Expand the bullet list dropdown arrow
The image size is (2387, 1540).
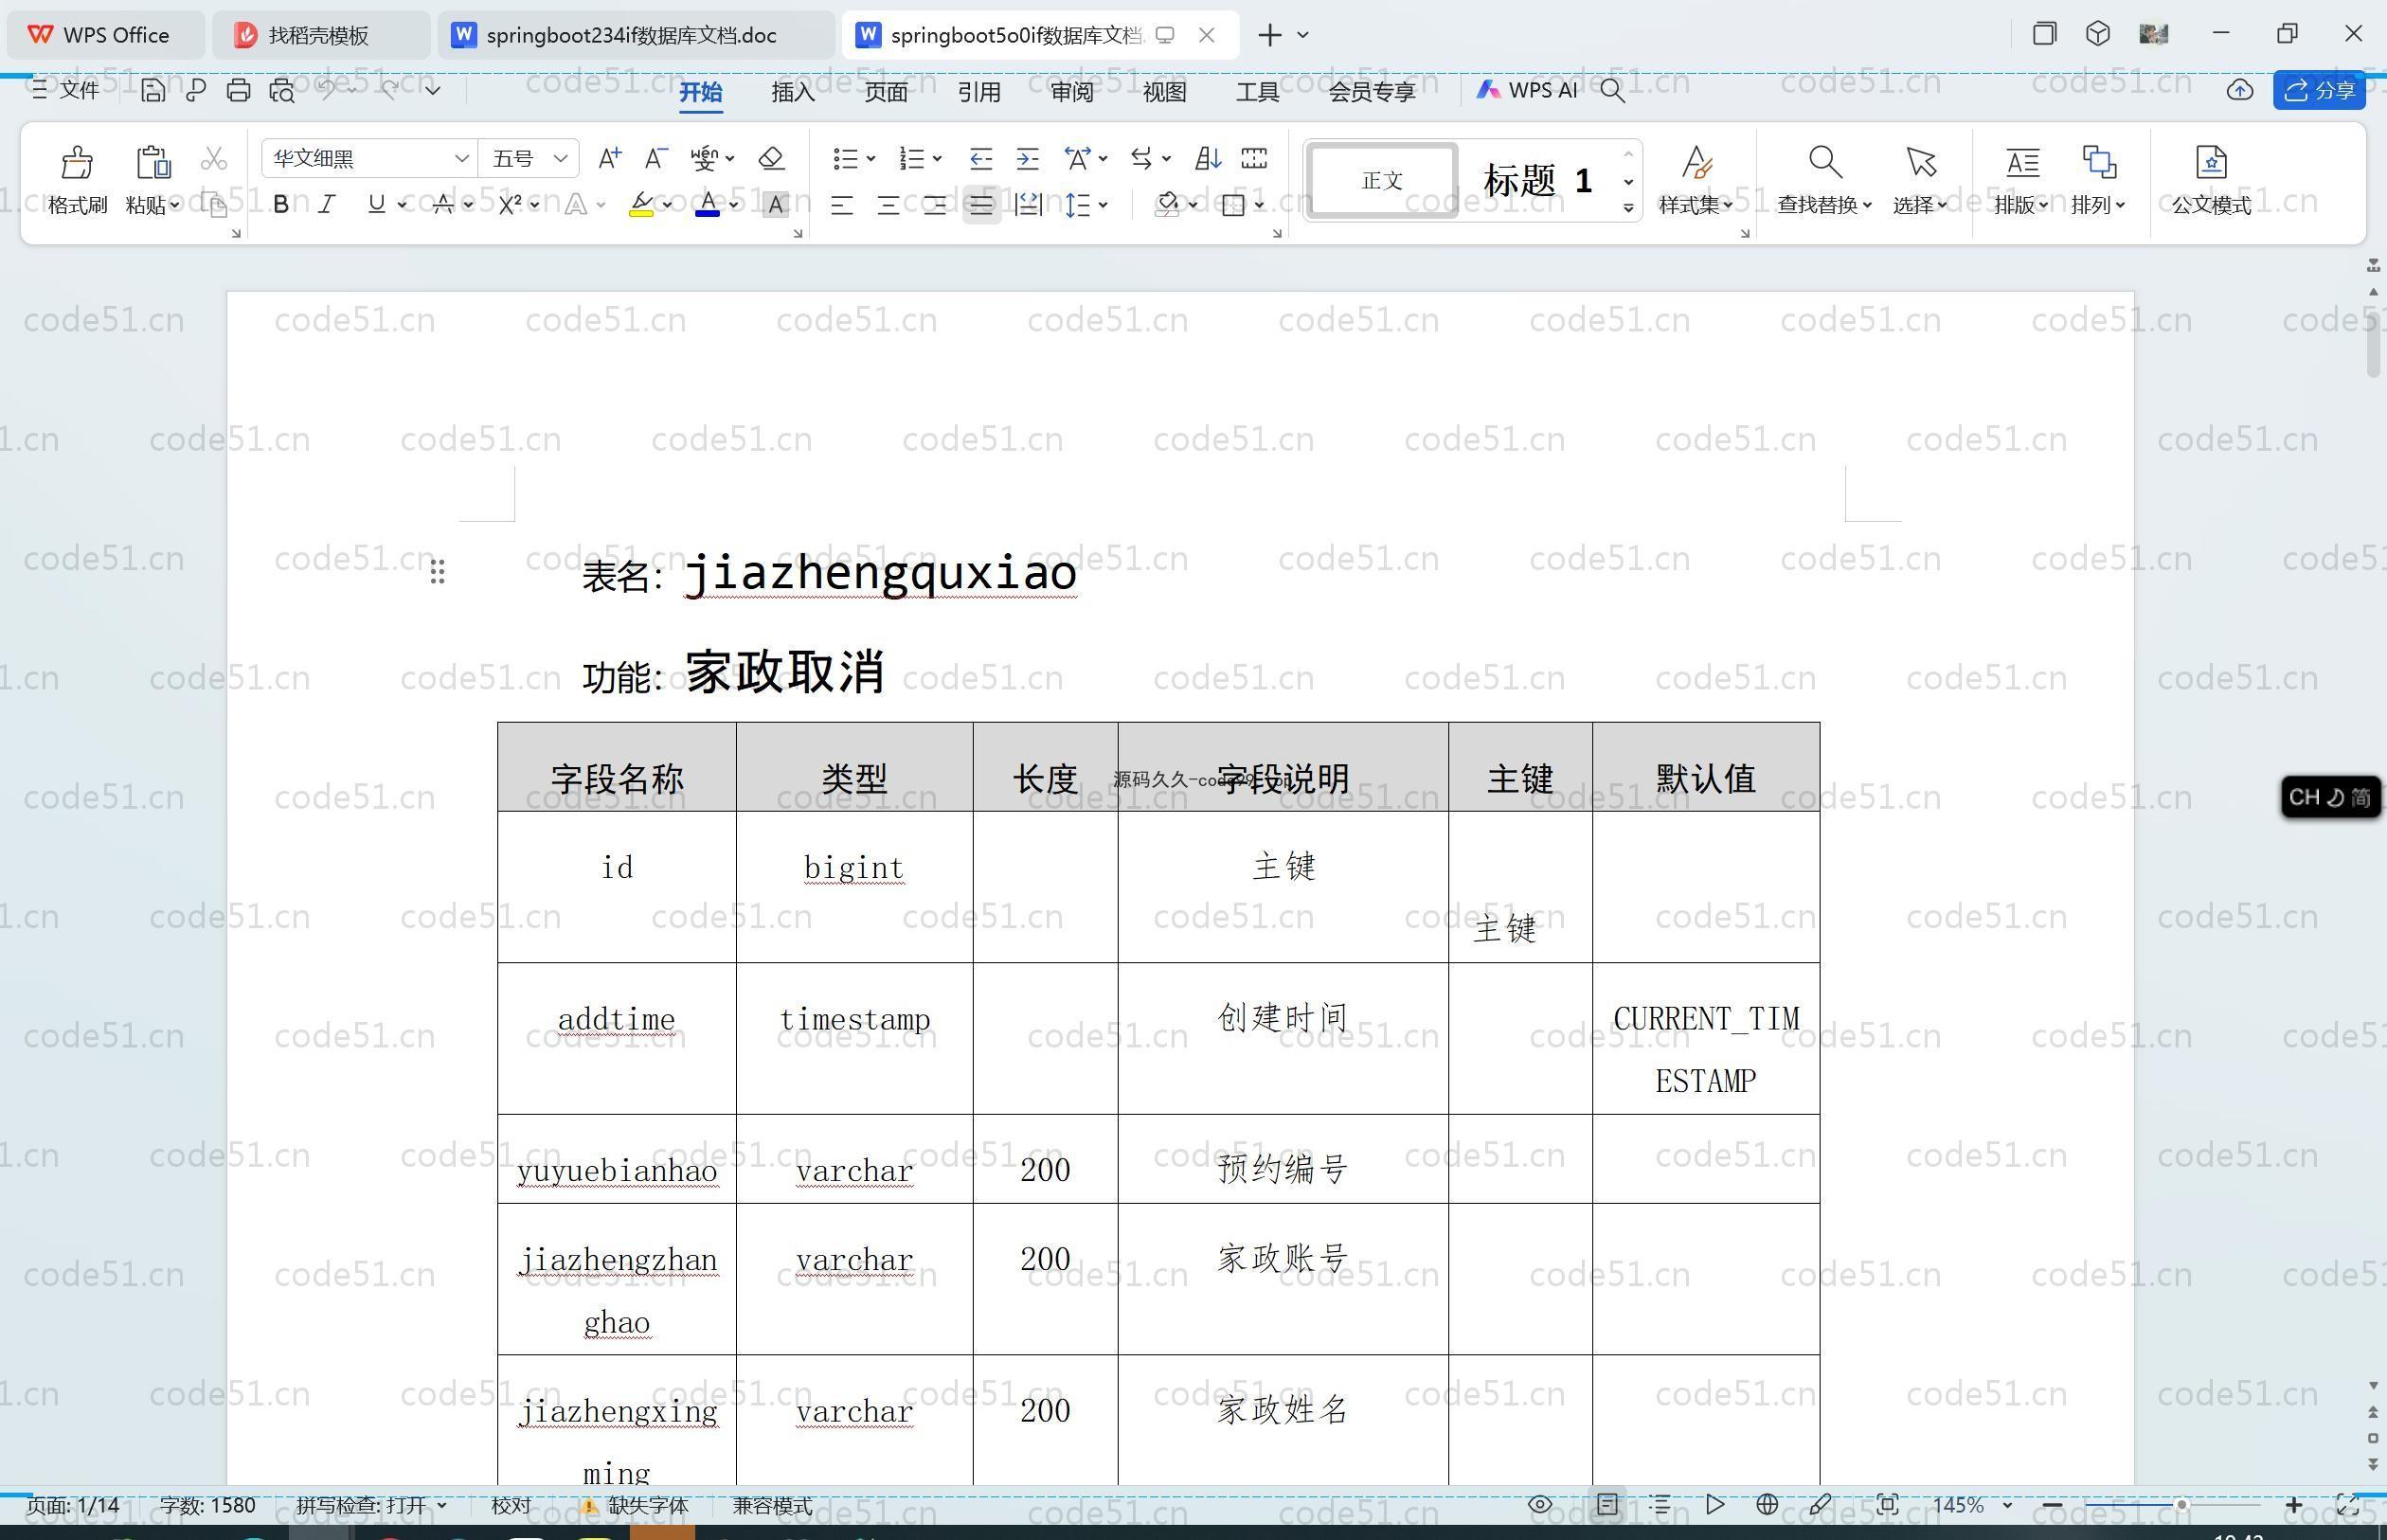tap(871, 159)
